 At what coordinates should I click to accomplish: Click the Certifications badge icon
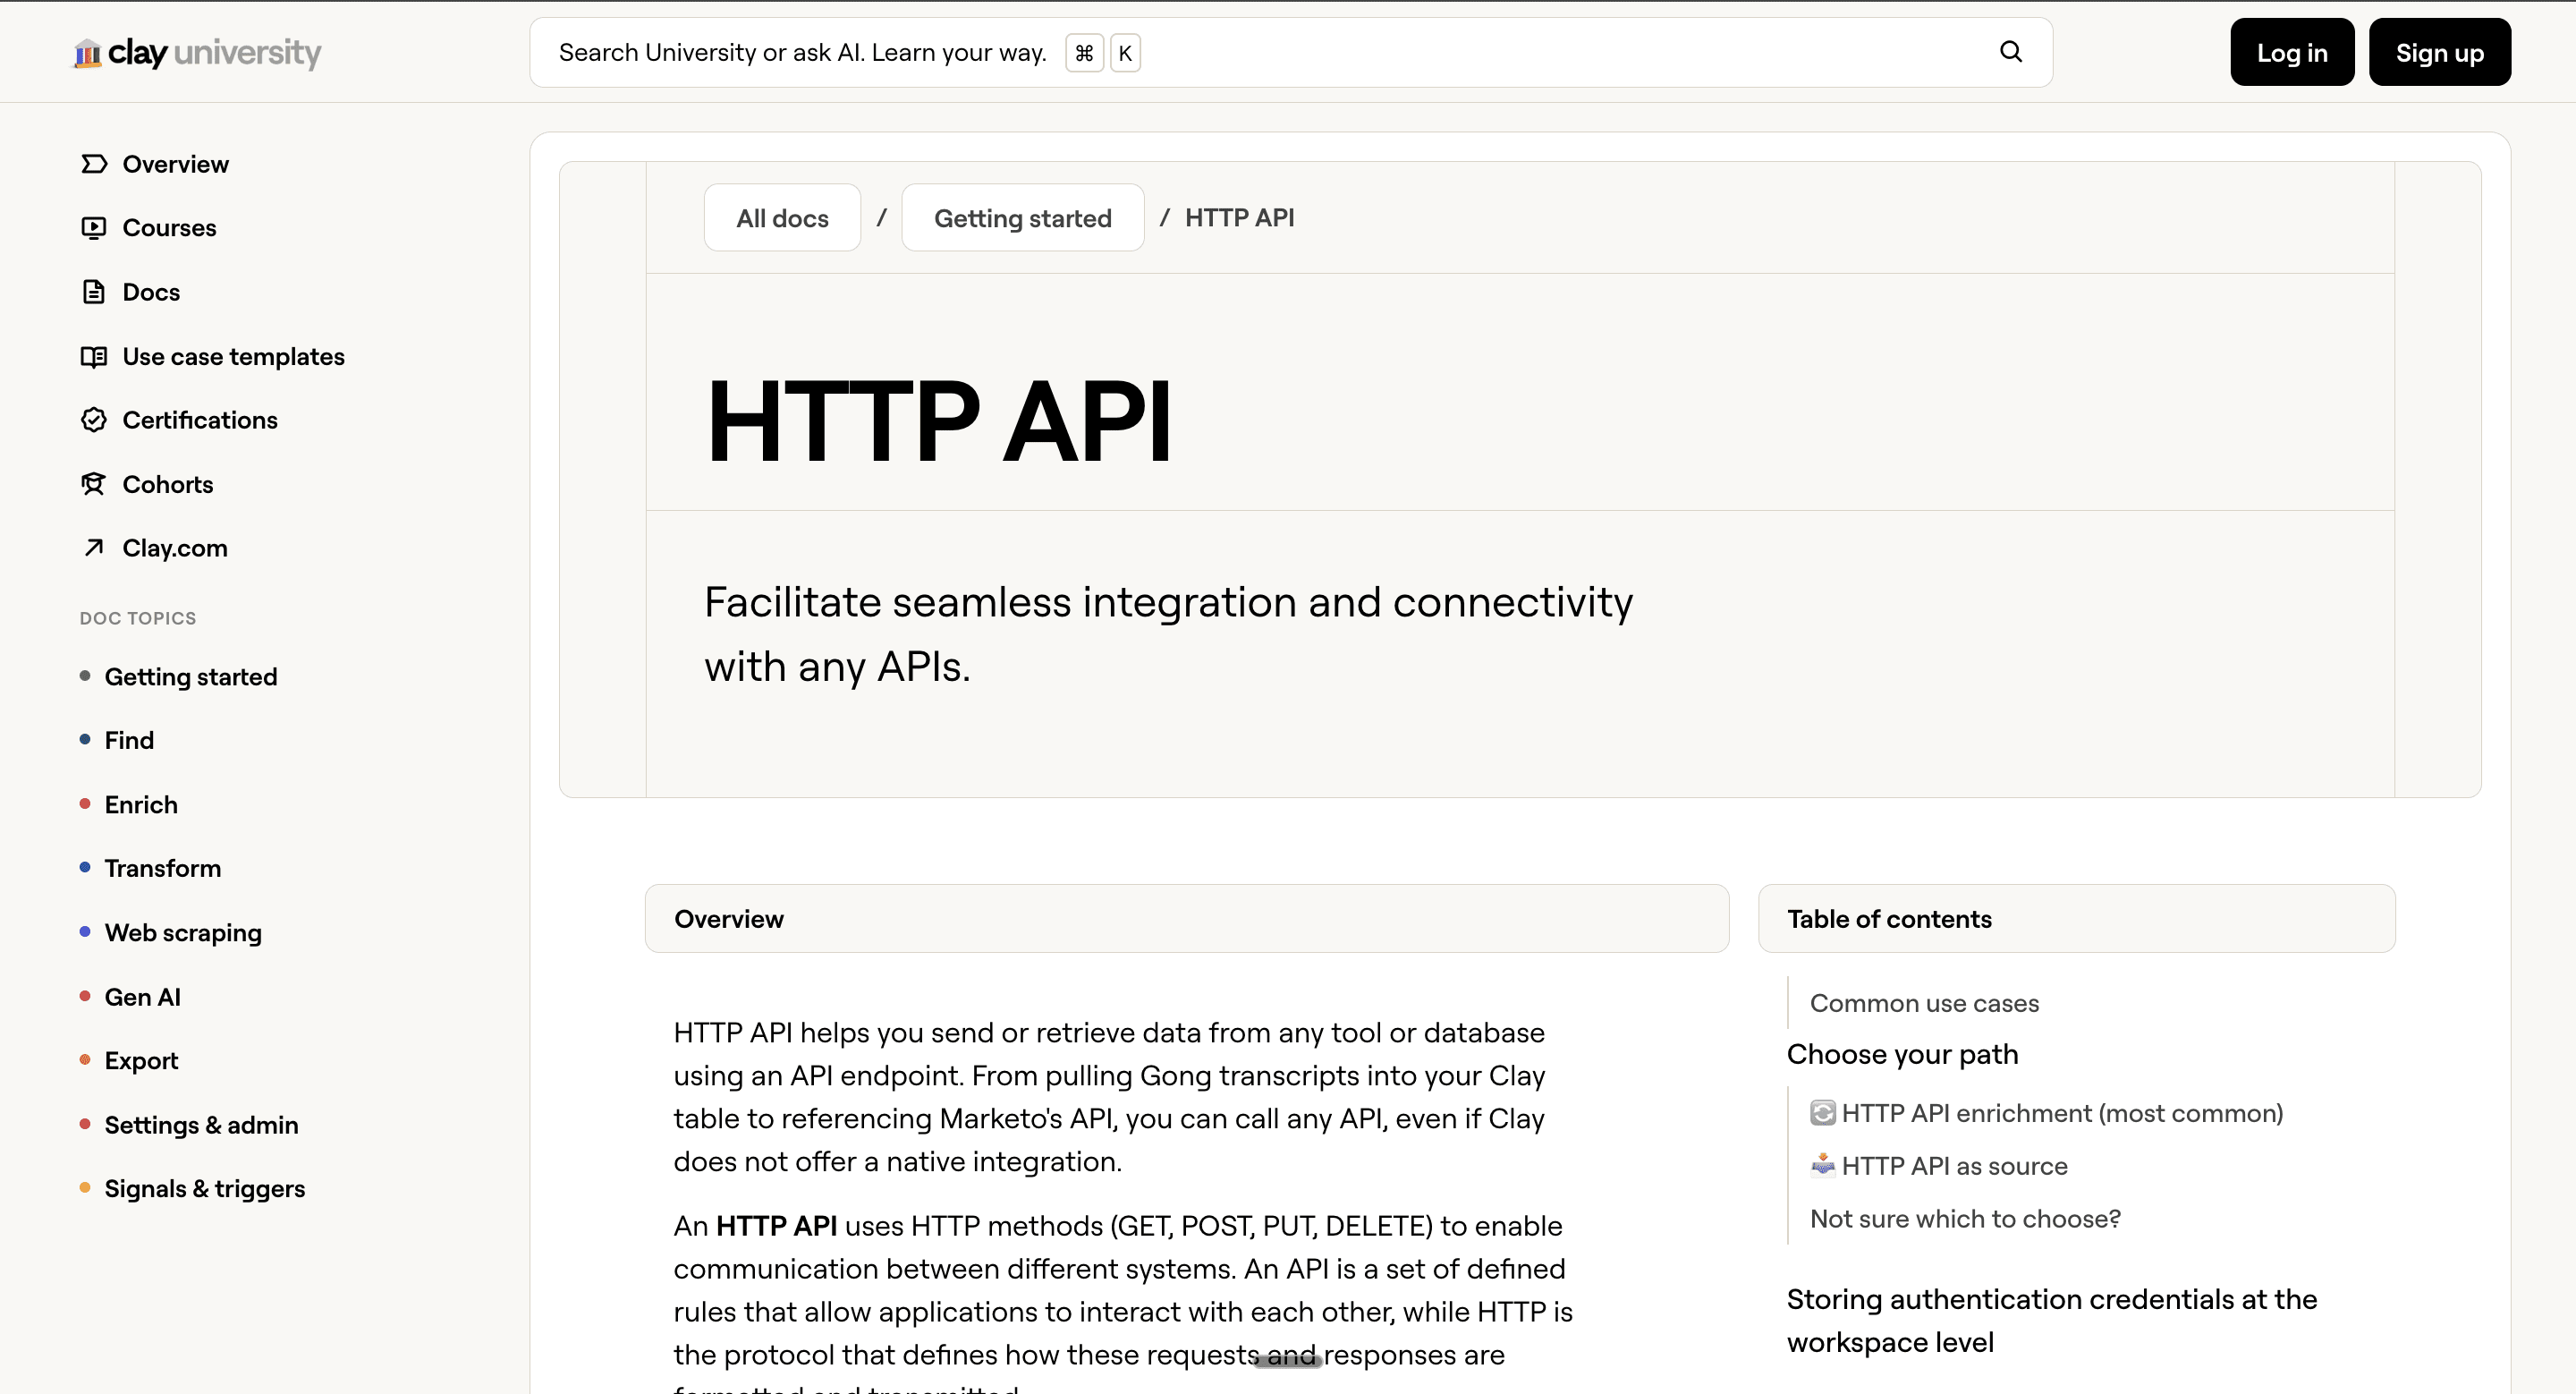click(x=94, y=420)
